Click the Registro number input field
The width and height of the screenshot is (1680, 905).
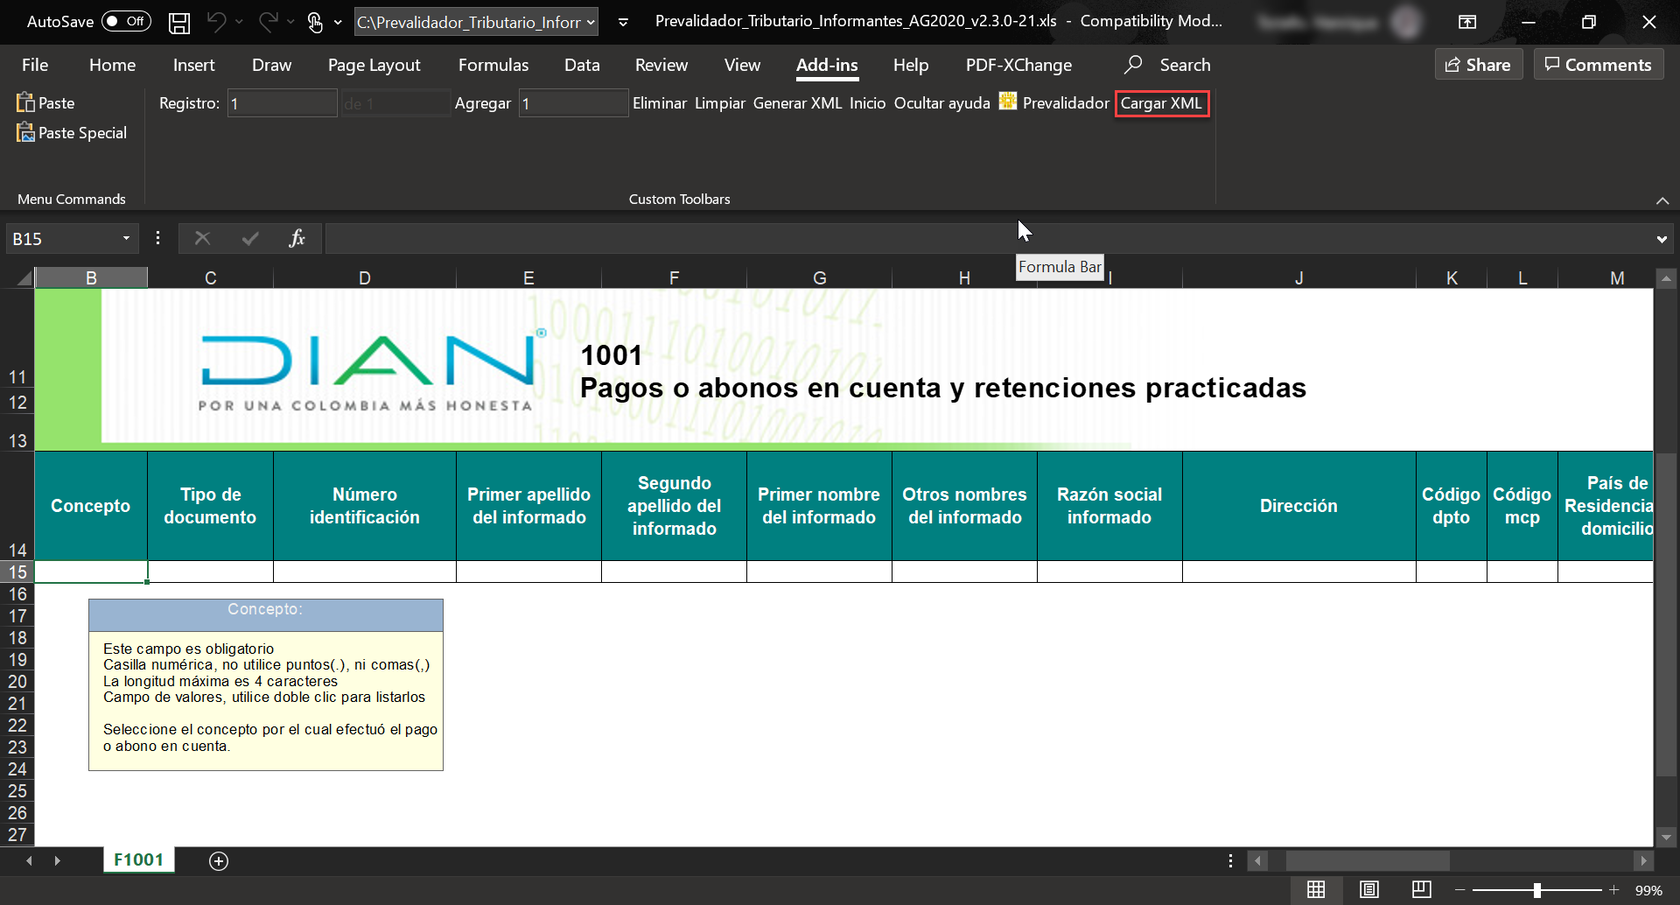(x=282, y=103)
